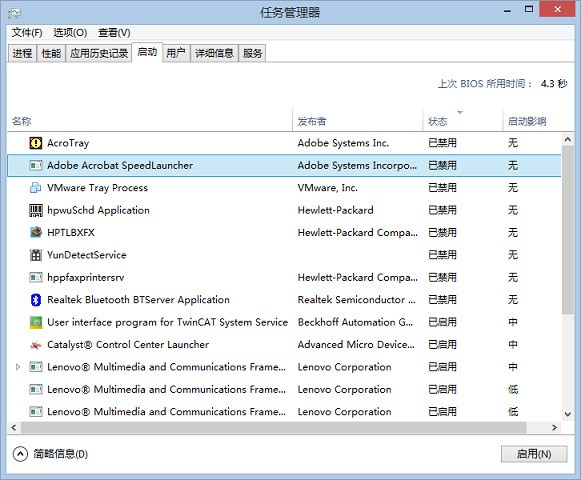Click the horizontal scrollbar right arrow

[x=554, y=427]
